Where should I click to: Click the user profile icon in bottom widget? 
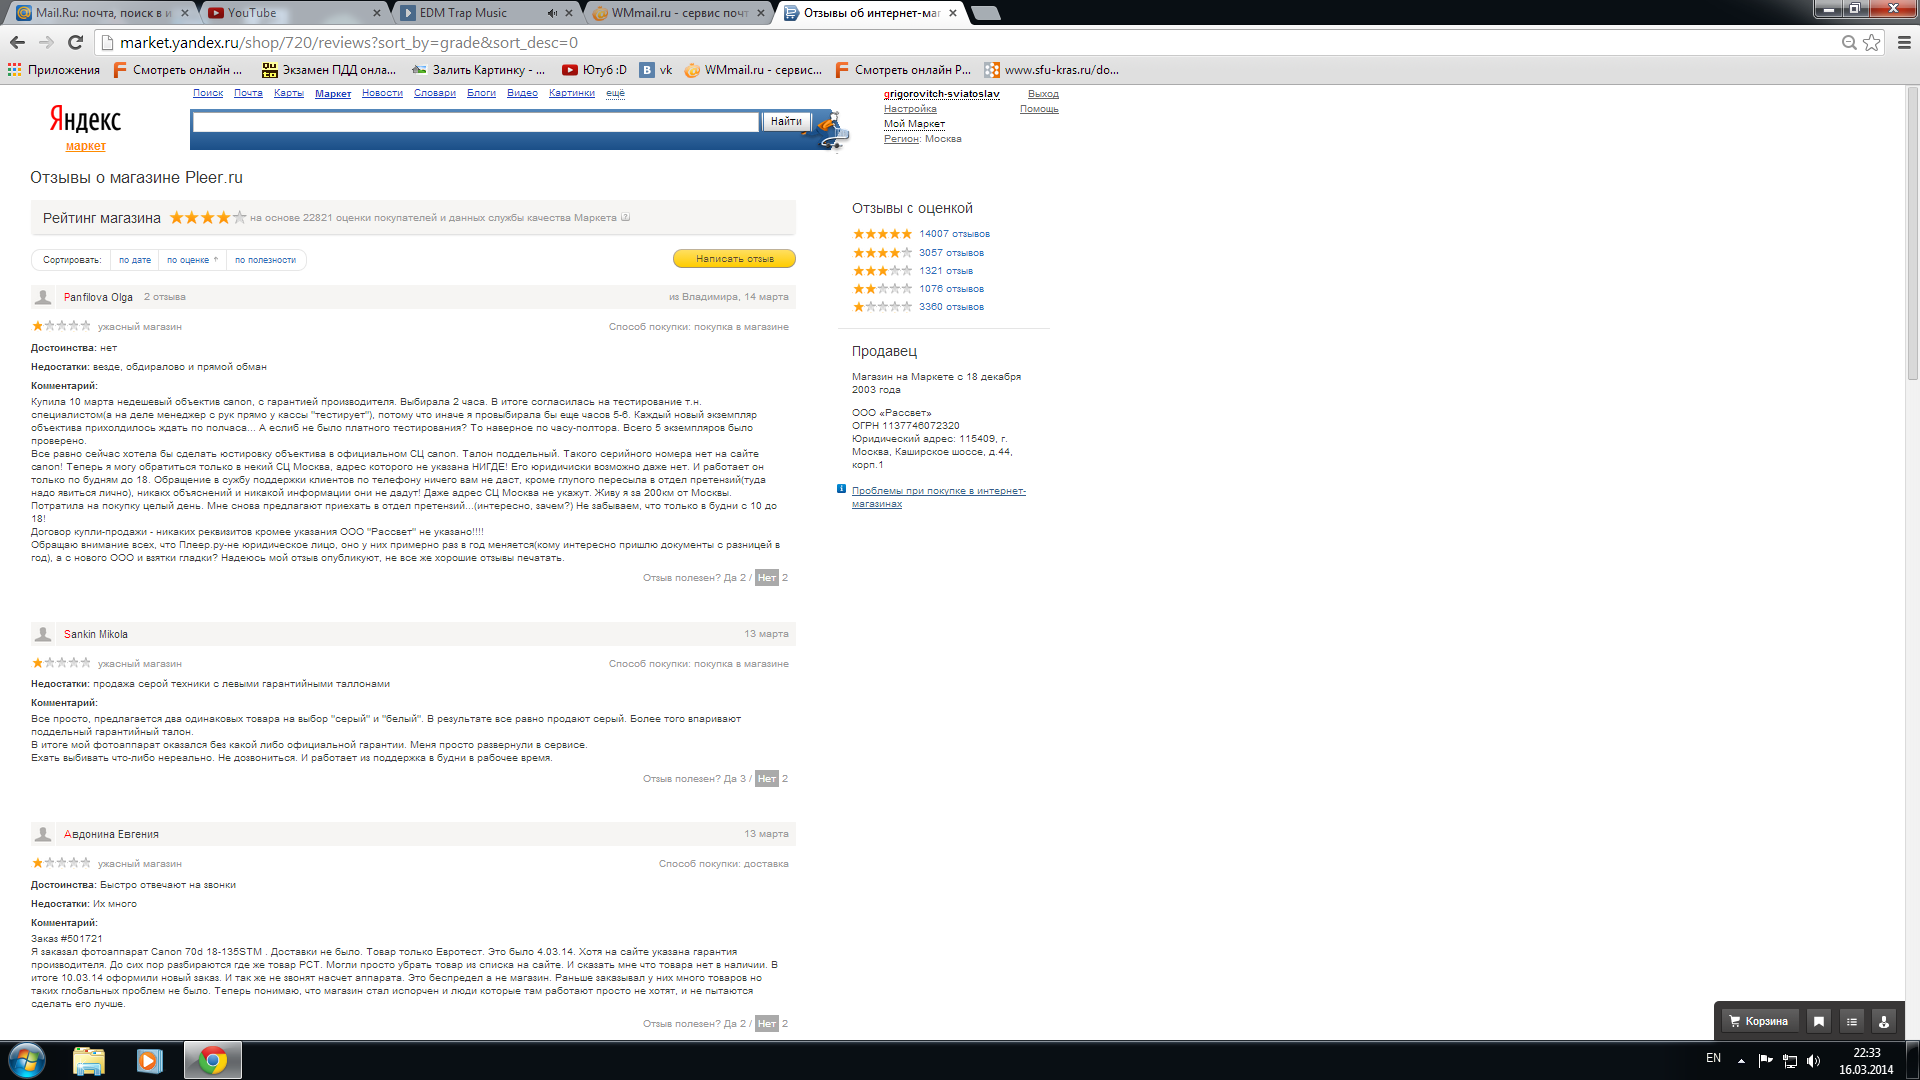pyautogui.click(x=1883, y=1021)
